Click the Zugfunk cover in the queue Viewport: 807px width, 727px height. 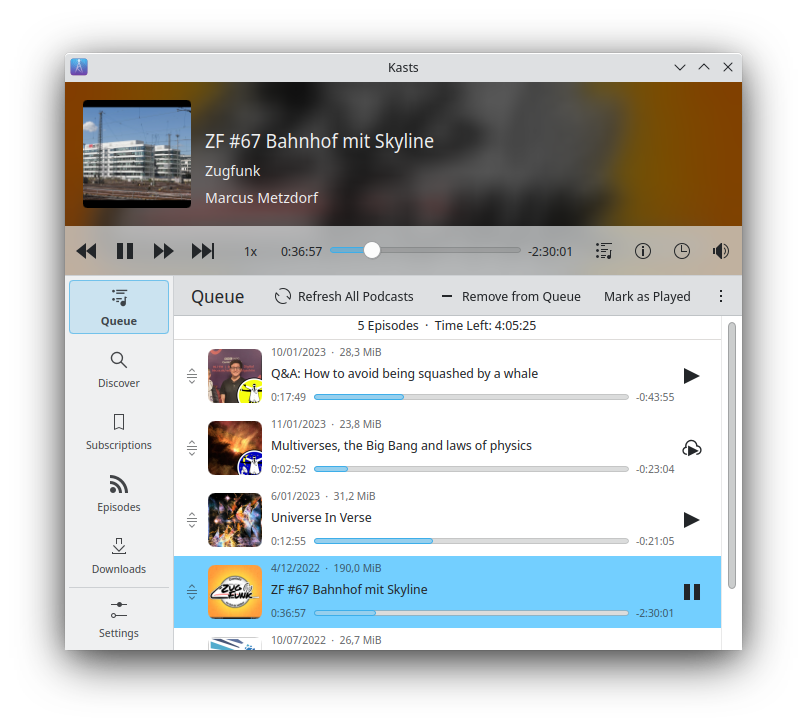(x=235, y=592)
